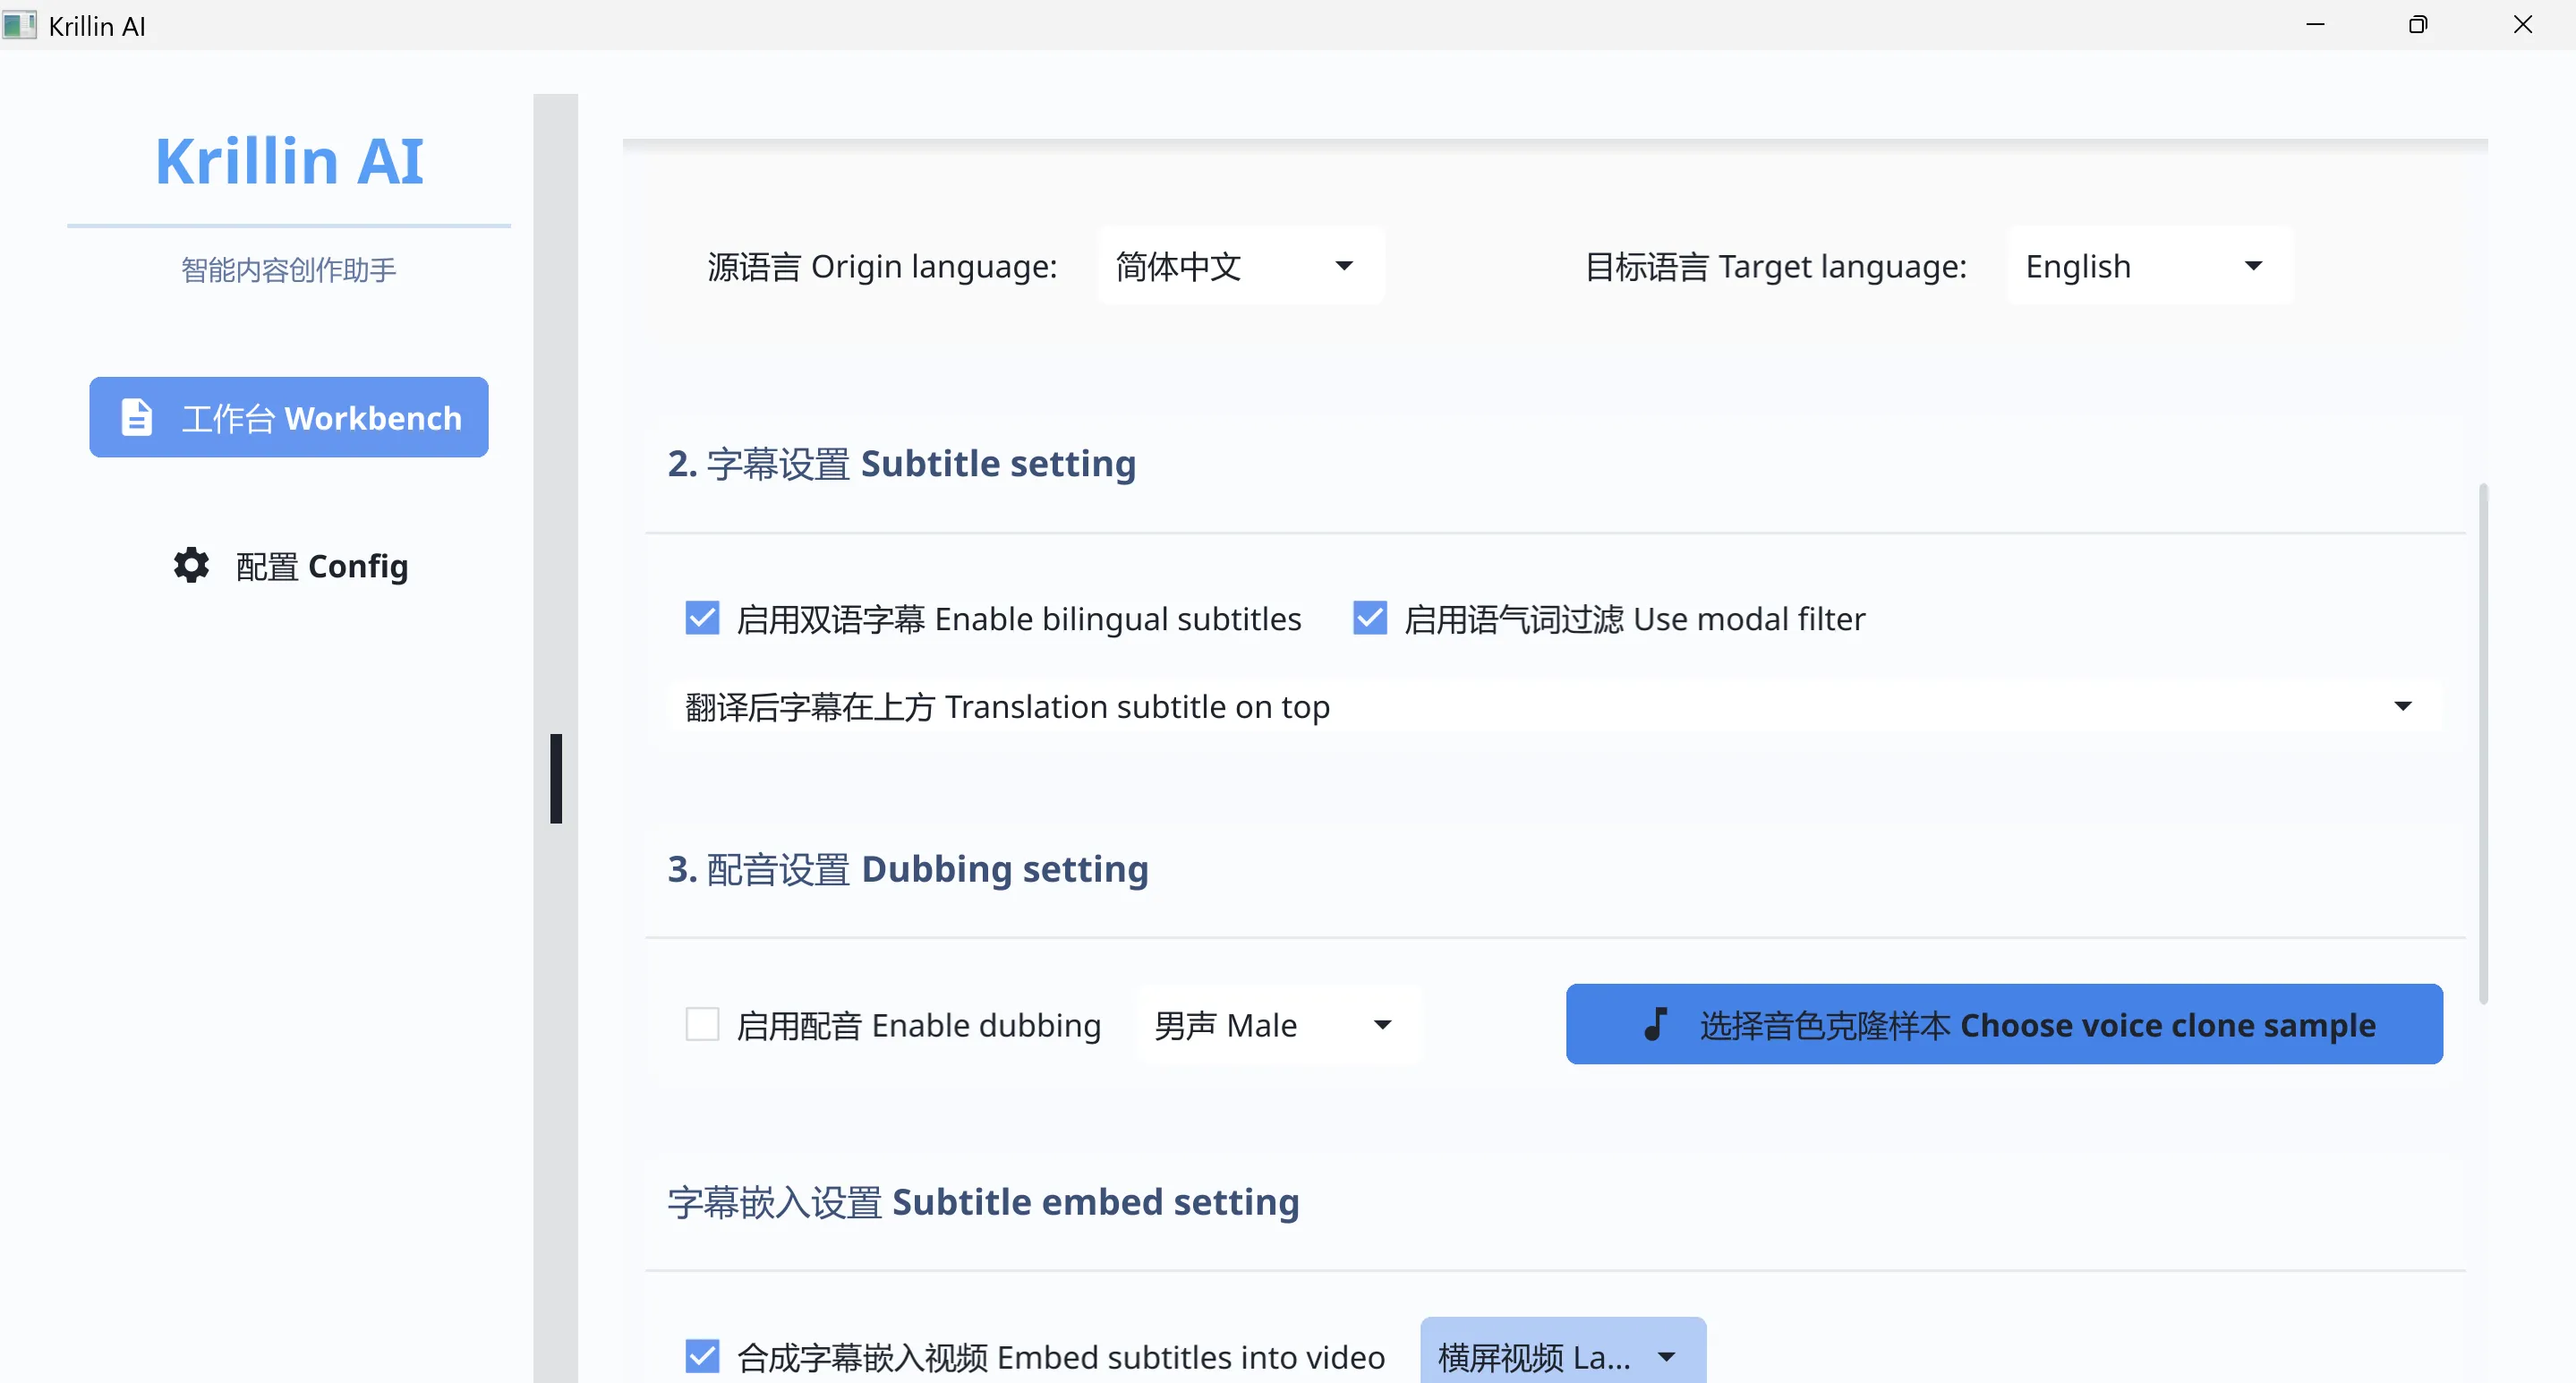Click the gear icon next to Config
This screenshot has height=1383, width=2576.
[192, 565]
